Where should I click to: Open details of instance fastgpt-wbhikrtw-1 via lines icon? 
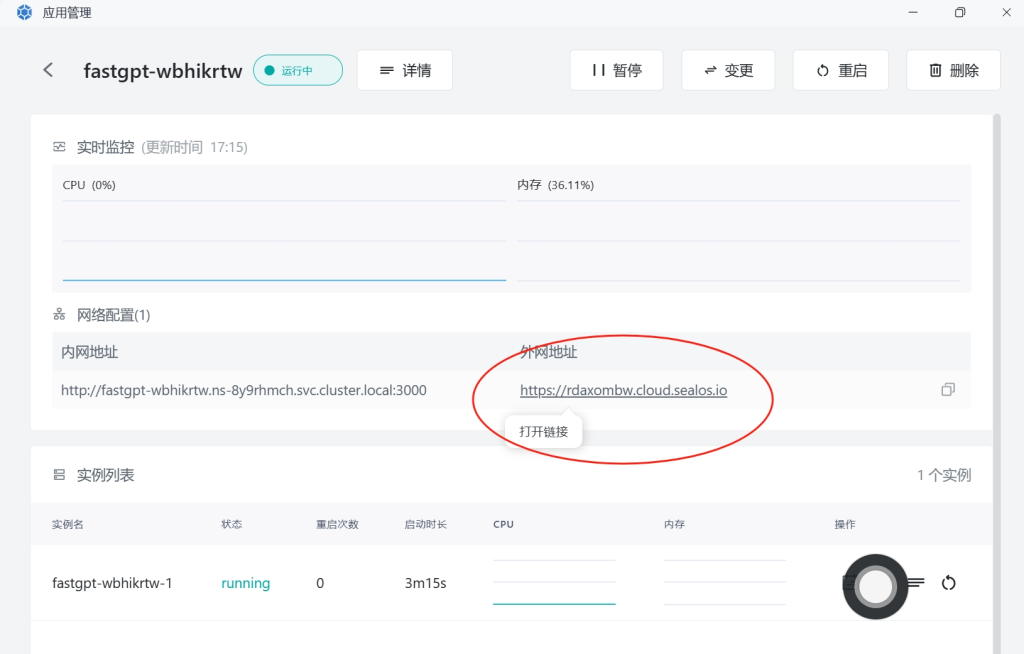point(915,583)
